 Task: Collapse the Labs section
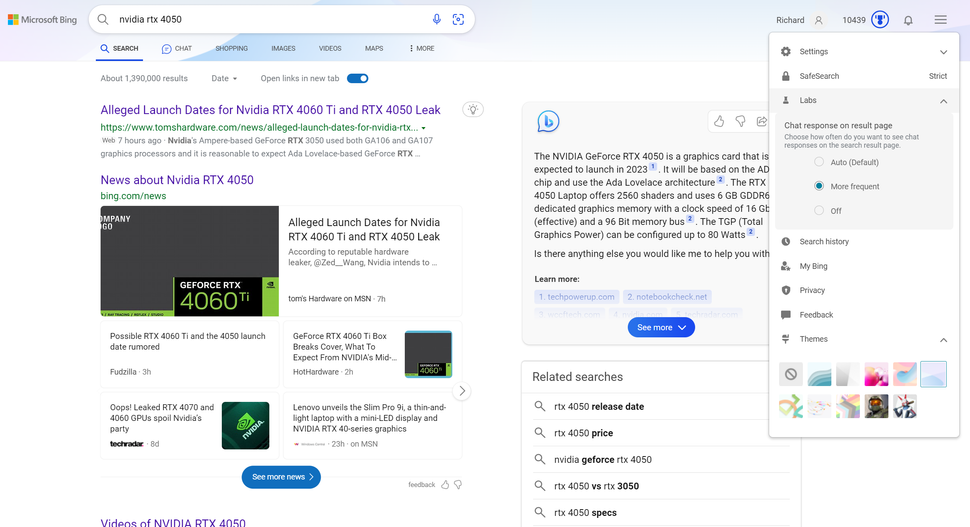(864, 100)
